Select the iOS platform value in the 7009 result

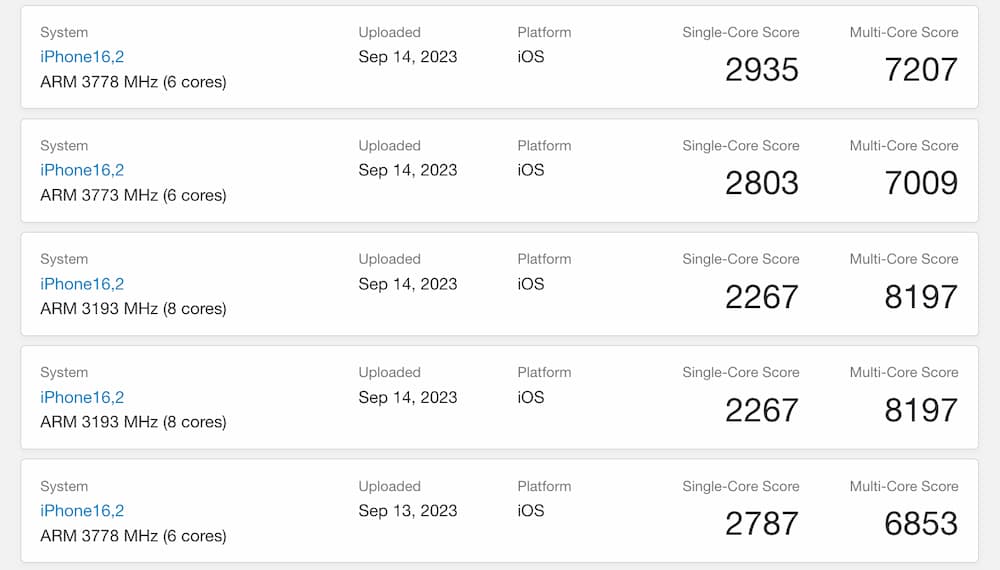tap(531, 170)
